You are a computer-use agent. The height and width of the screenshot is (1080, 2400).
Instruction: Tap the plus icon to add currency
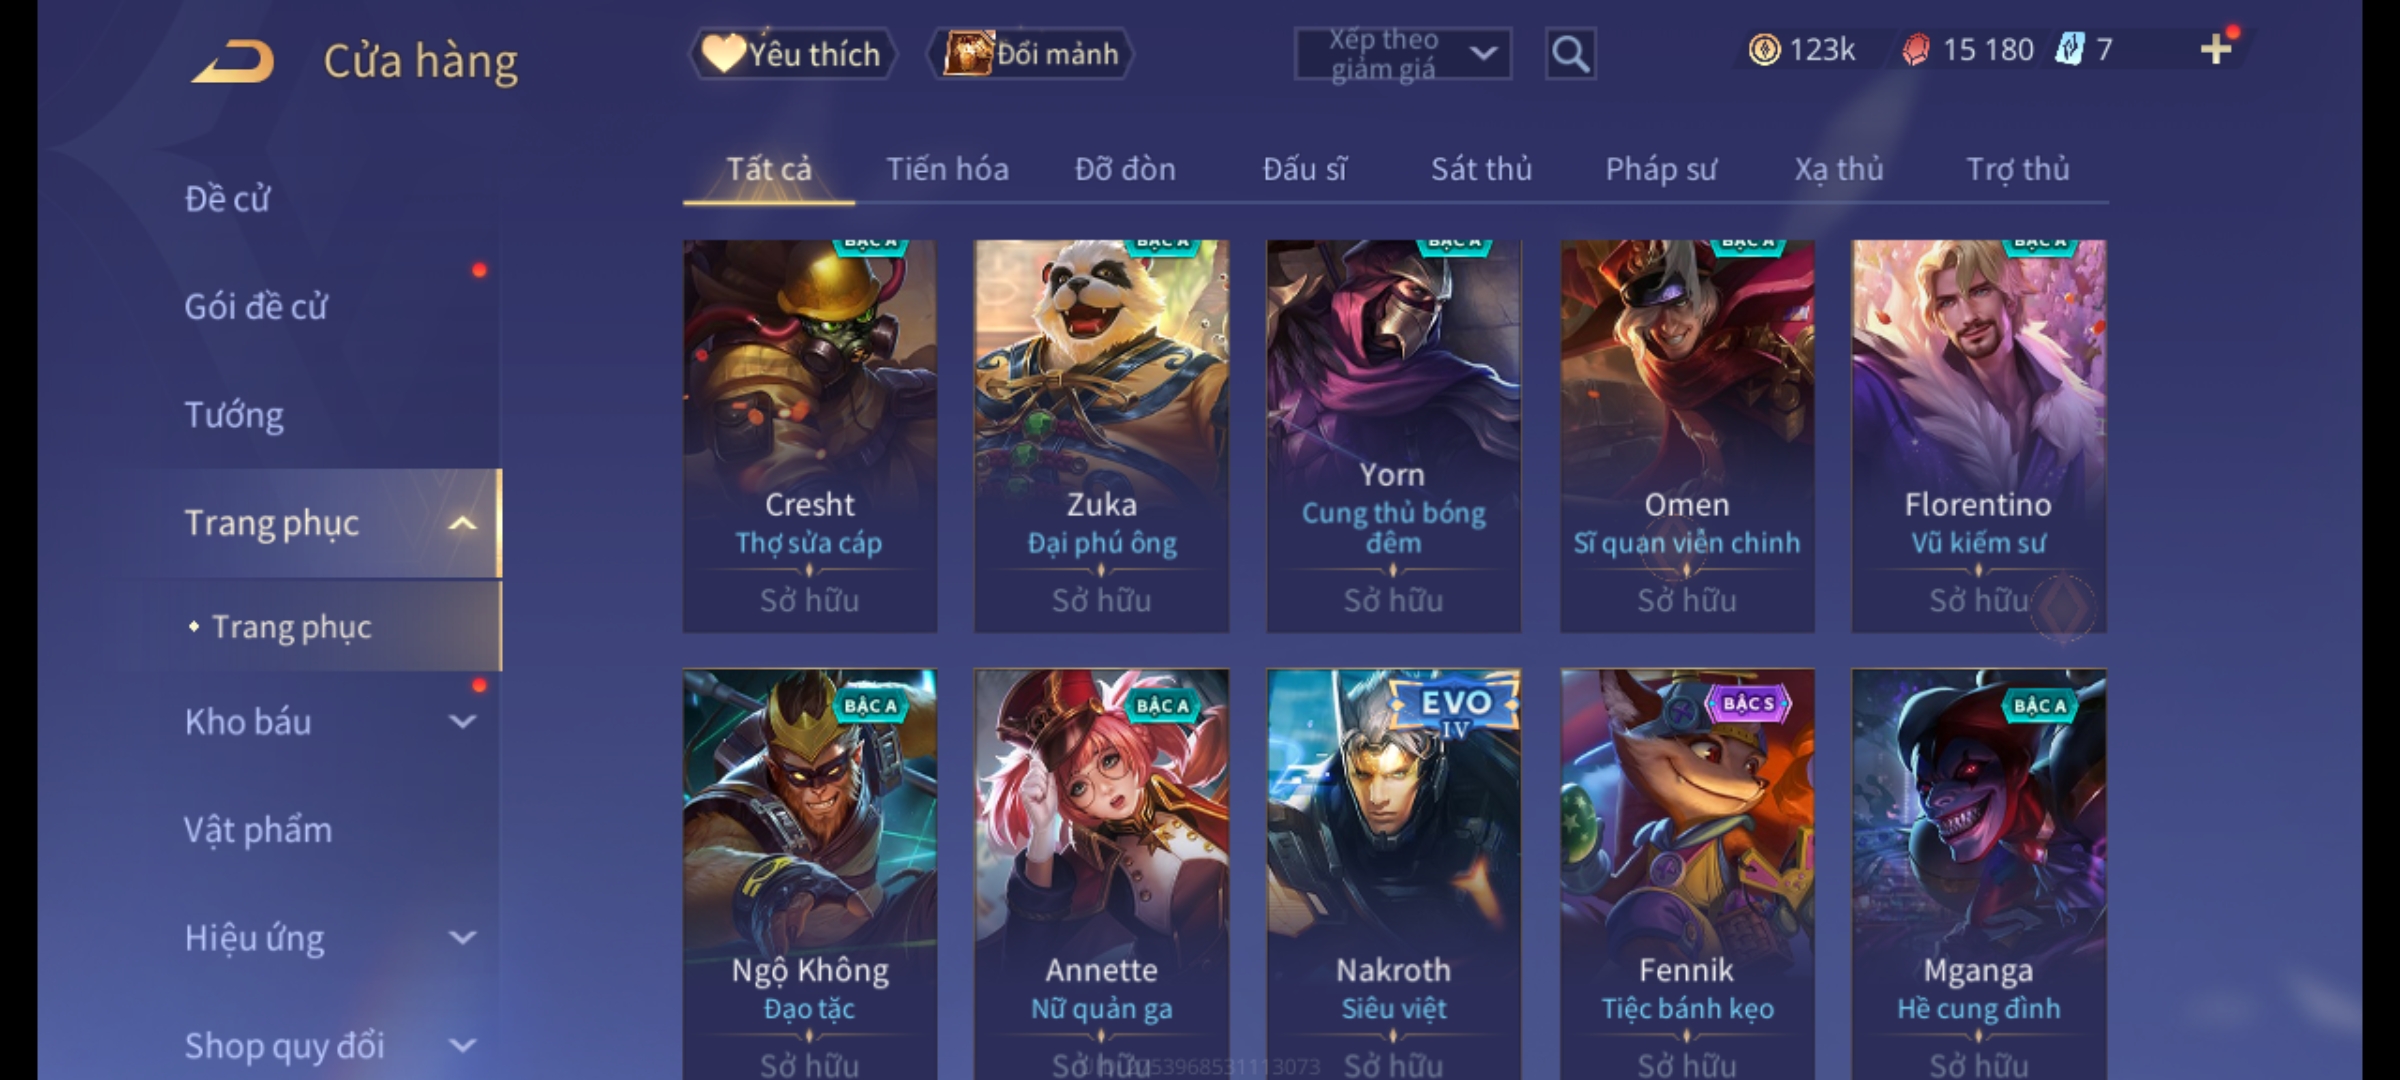pos(2216,49)
